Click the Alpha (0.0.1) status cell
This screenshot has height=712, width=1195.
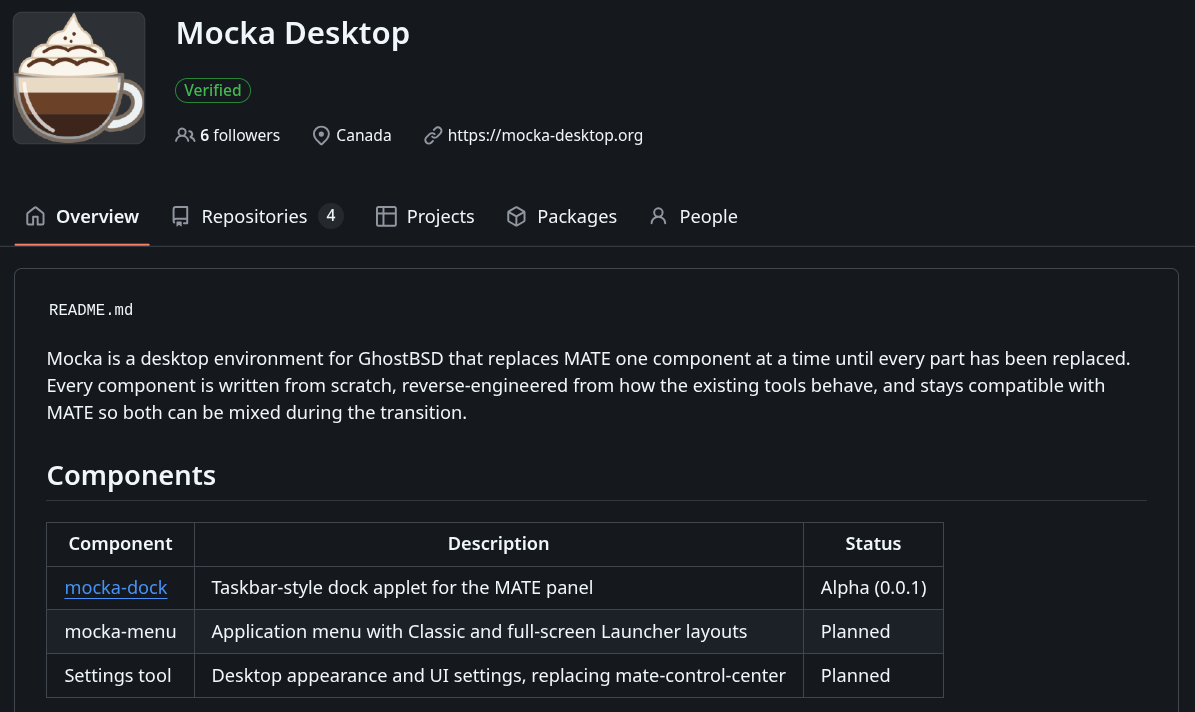(x=873, y=588)
